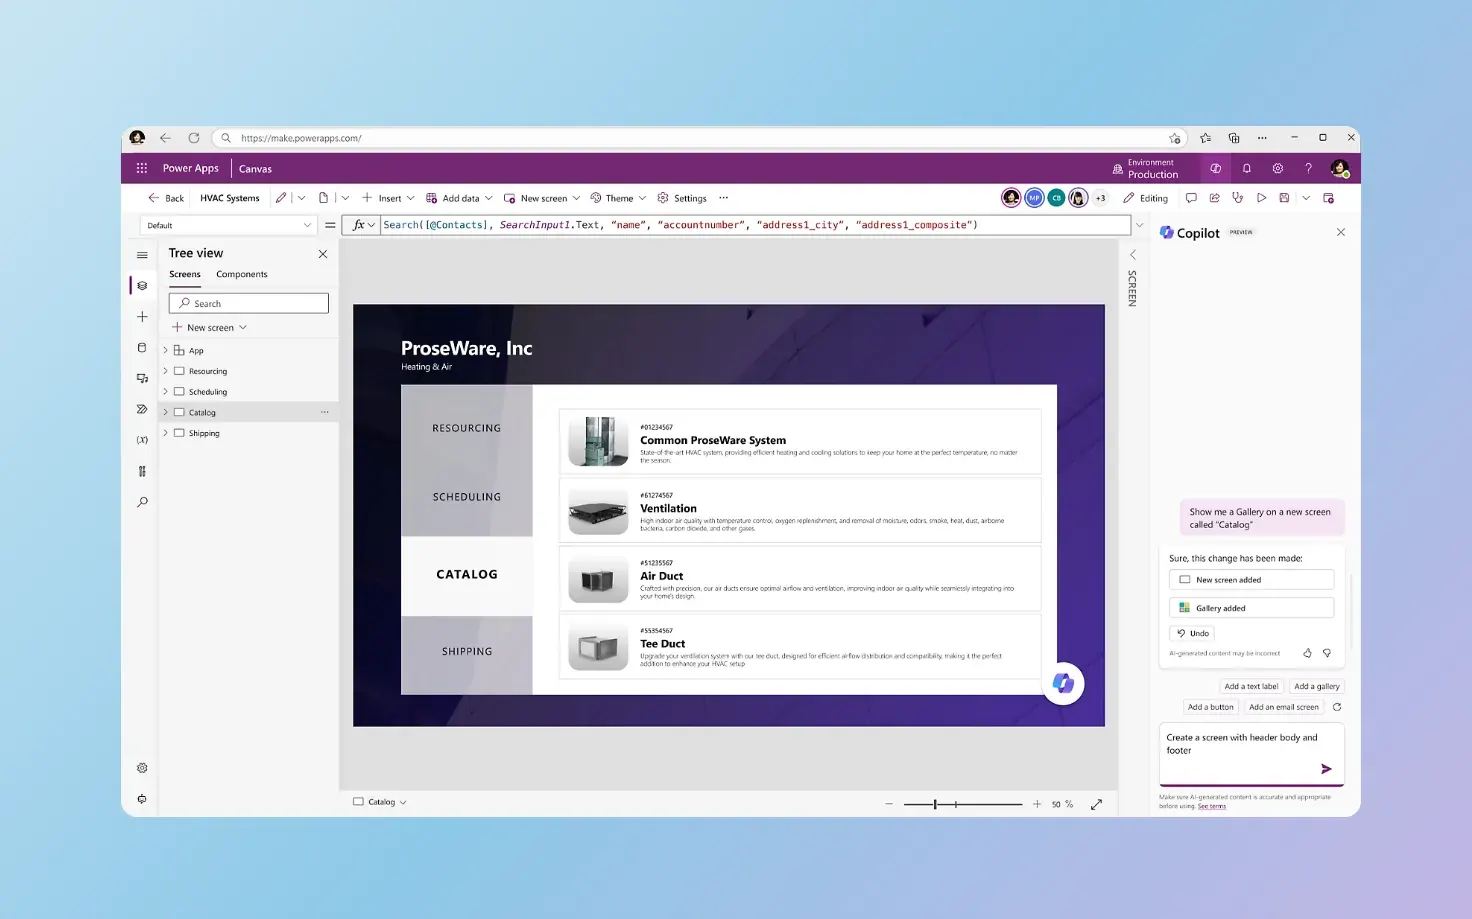Image resolution: width=1472 pixels, height=919 pixels.
Task: Open the Catalog screen selector at bottom
Action: tap(380, 802)
